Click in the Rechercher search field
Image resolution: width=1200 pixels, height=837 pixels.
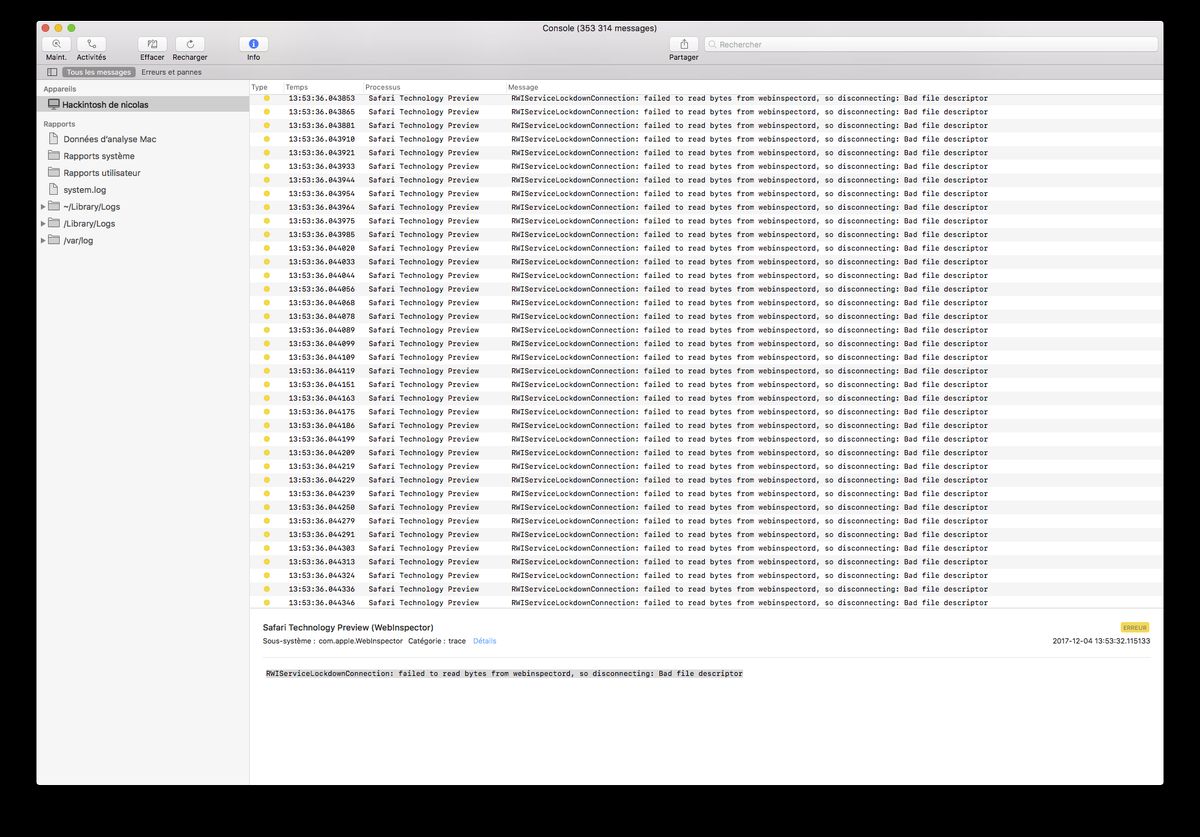point(930,44)
